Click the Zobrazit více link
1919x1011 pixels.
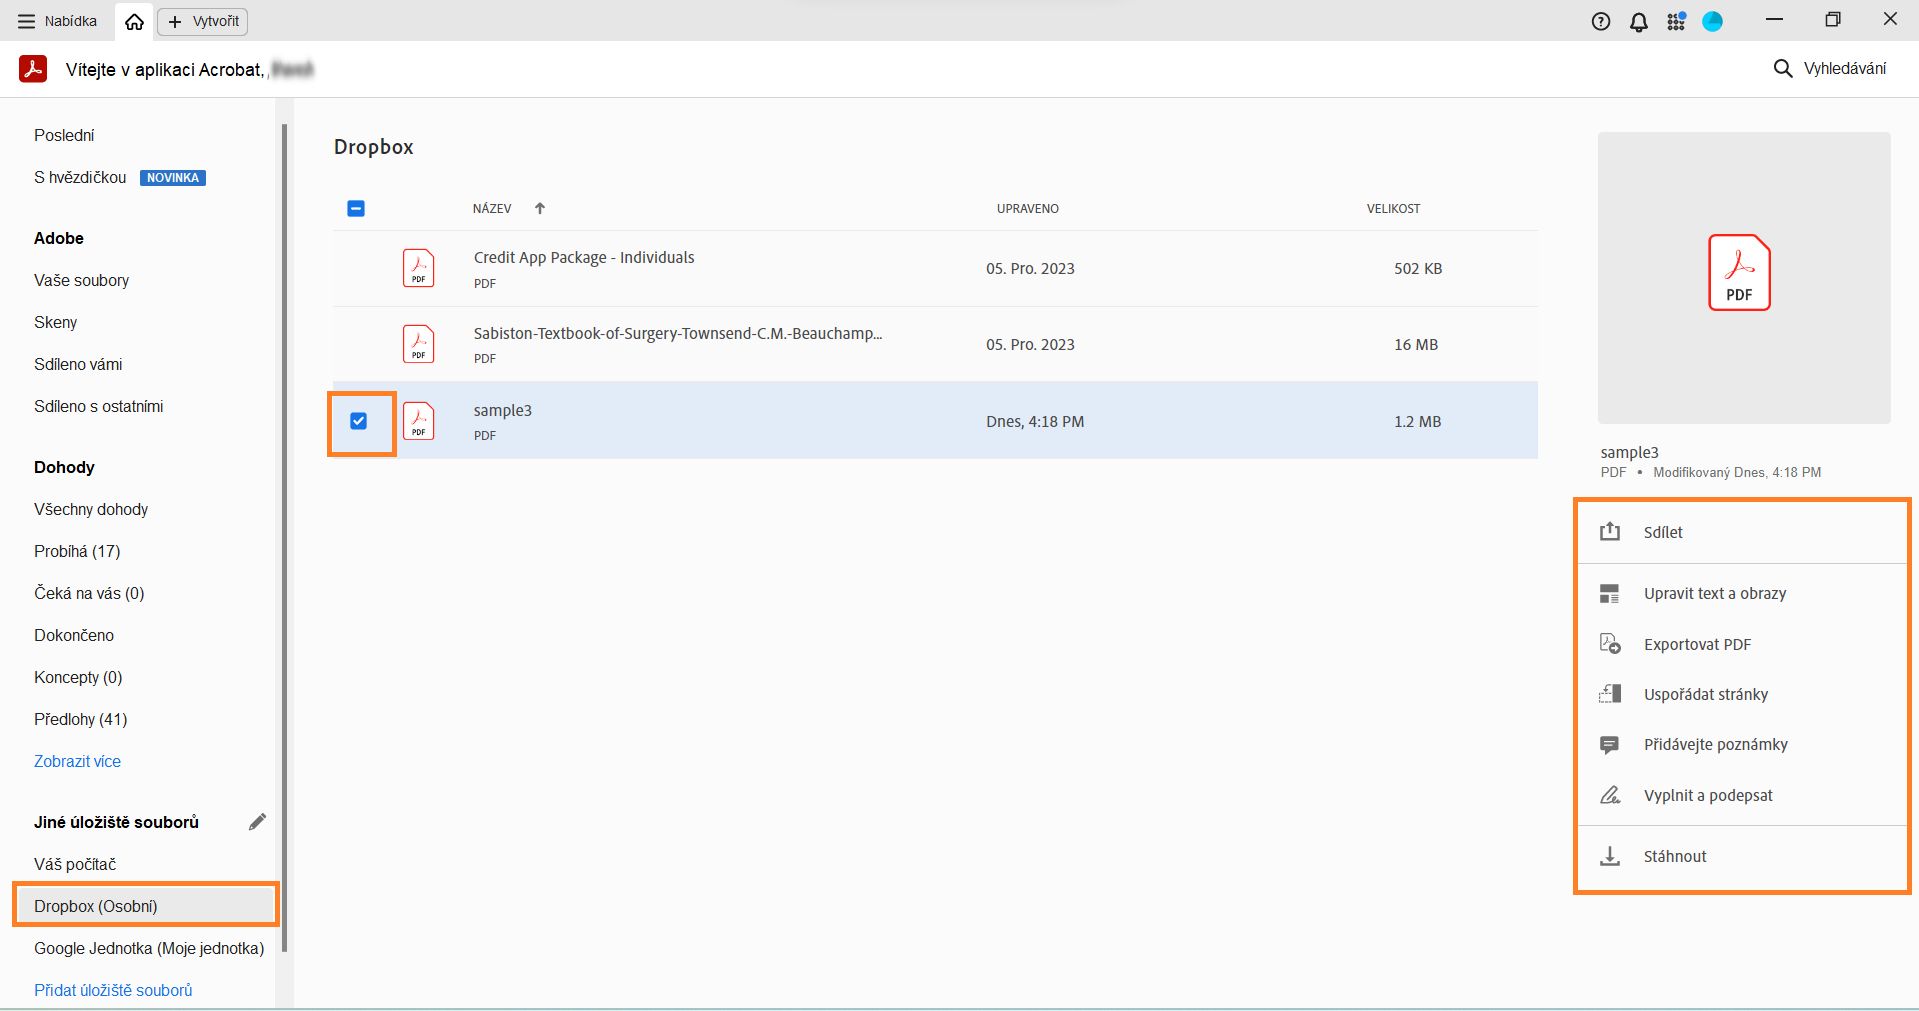pyautogui.click(x=77, y=761)
